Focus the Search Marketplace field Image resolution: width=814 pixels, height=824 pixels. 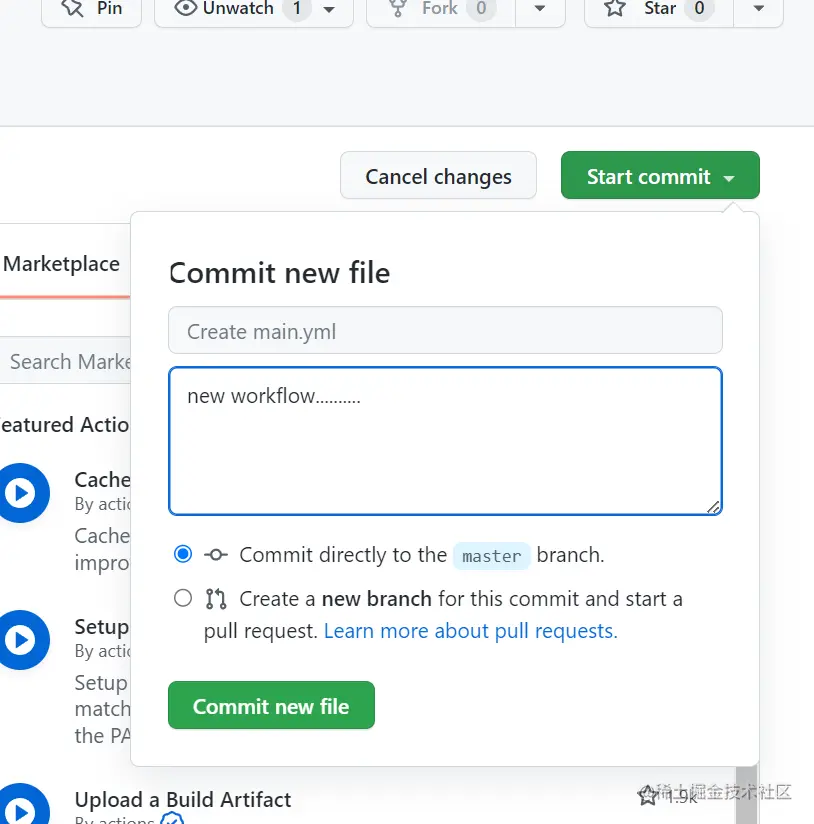[65, 361]
